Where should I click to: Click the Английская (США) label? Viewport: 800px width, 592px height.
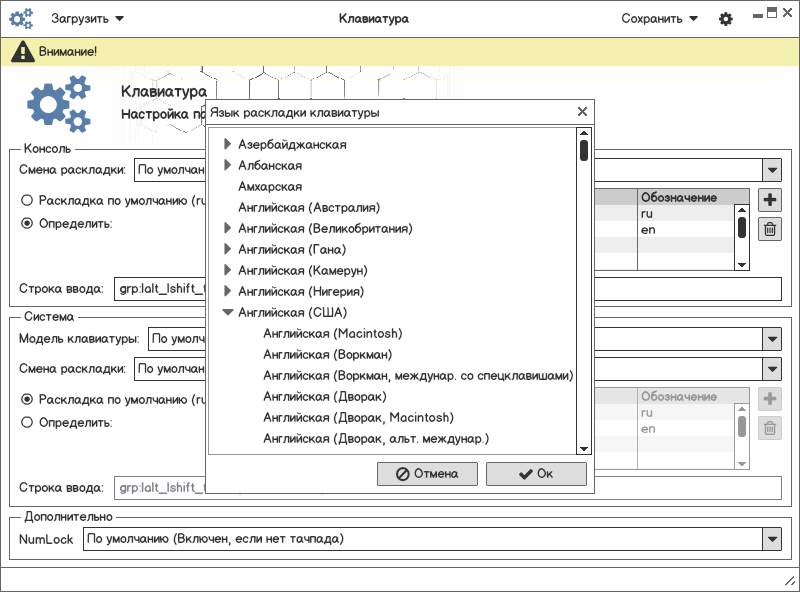click(292, 312)
